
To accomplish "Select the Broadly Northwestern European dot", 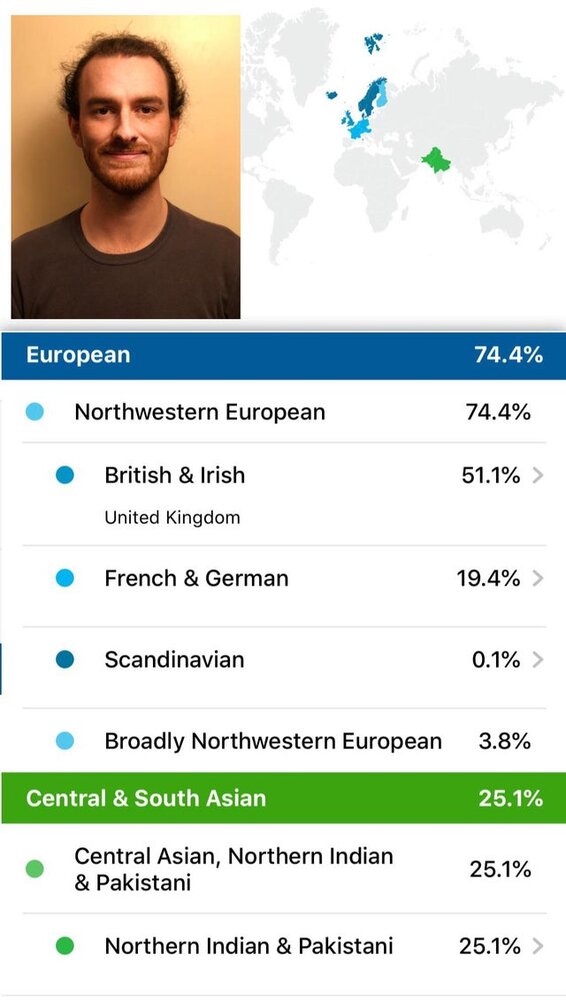I will point(64,740).
